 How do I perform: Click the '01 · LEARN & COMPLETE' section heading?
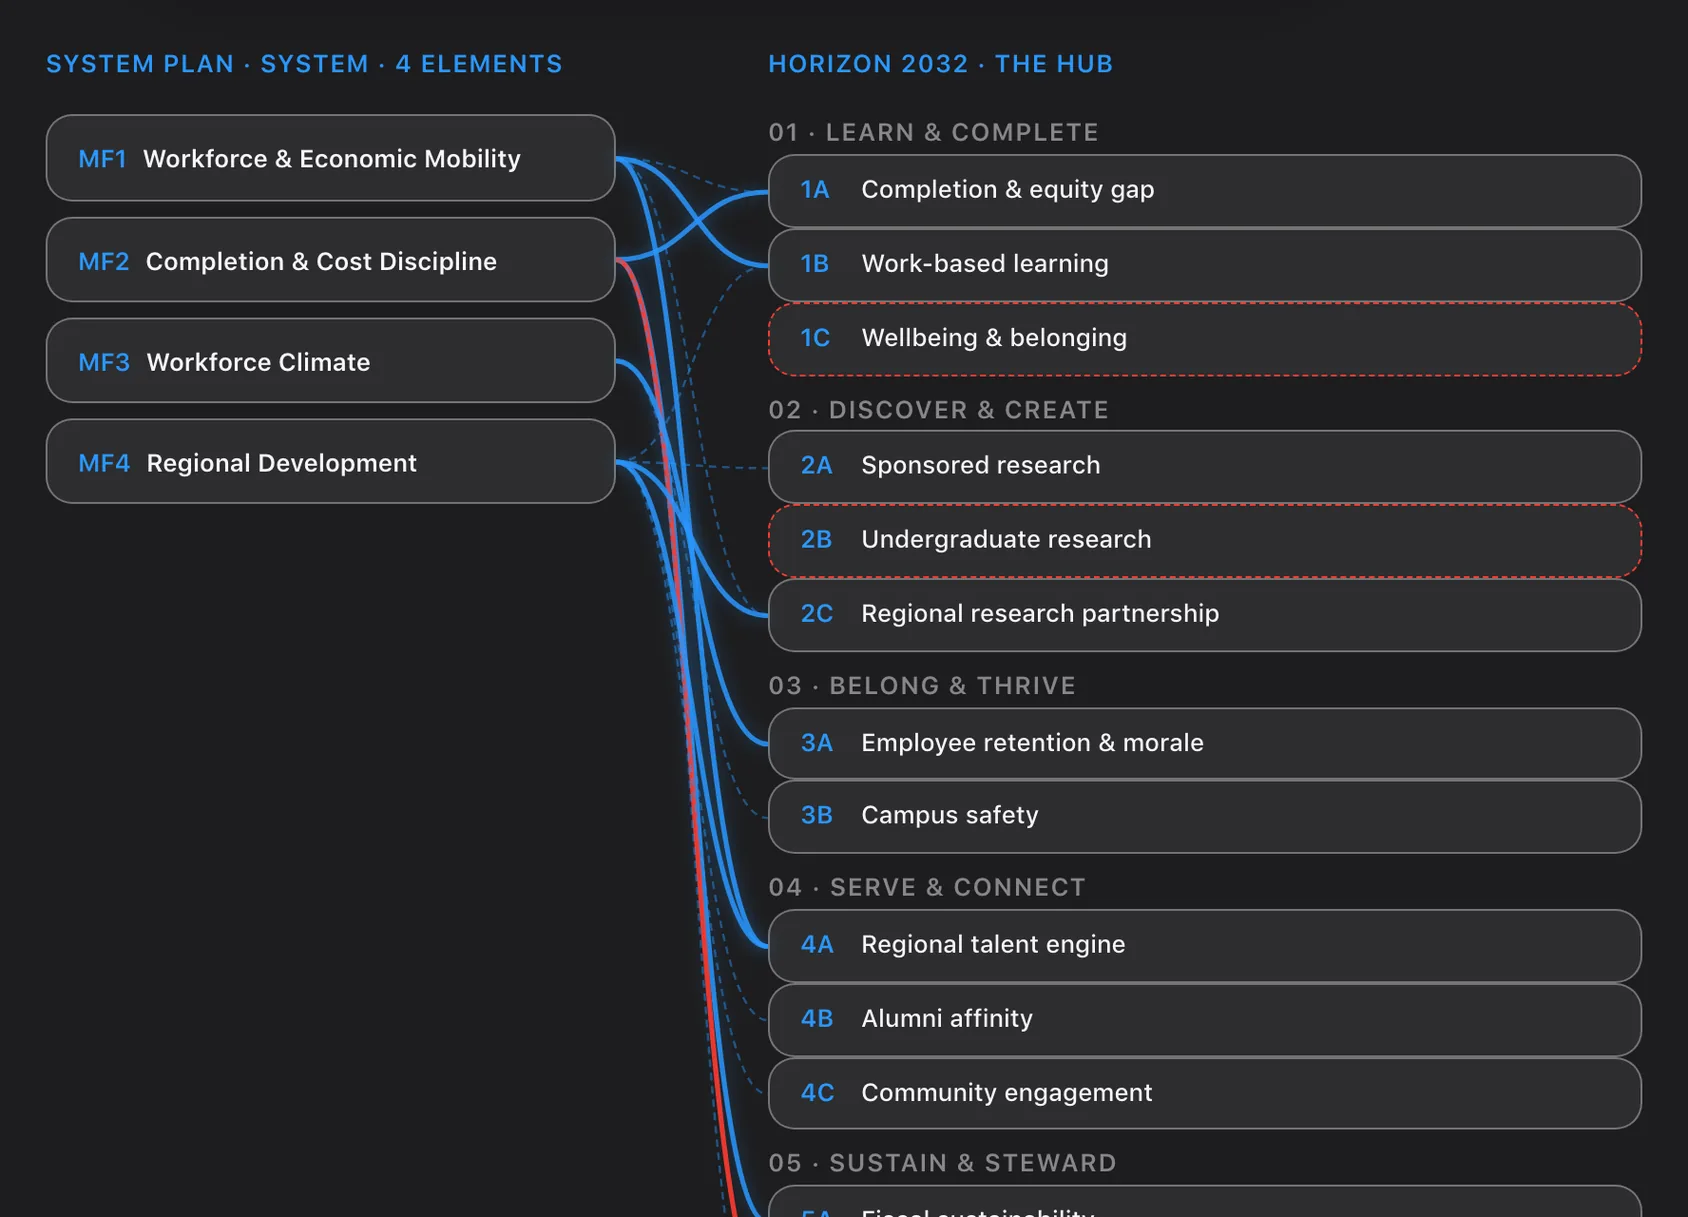933,132
